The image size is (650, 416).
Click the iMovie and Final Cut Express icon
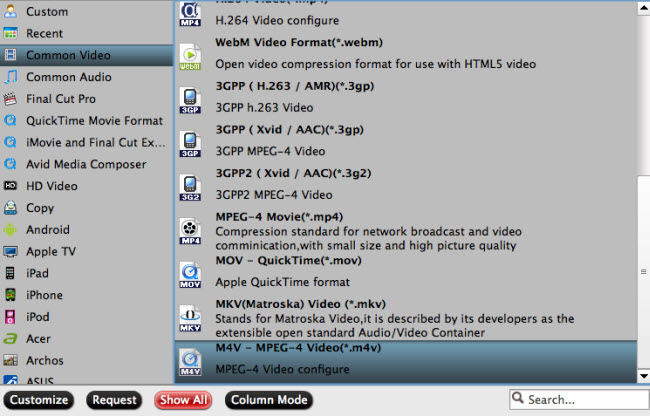click(x=10, y=142)
